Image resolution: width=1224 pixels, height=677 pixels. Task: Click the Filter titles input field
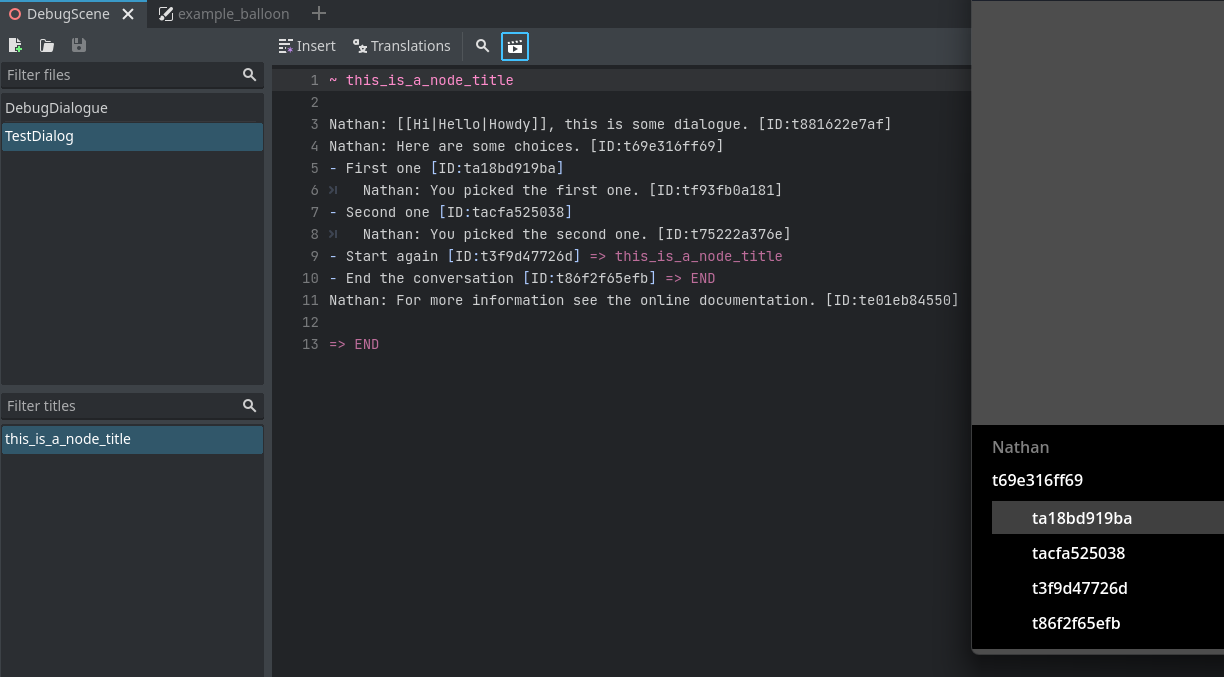[110, 405]
